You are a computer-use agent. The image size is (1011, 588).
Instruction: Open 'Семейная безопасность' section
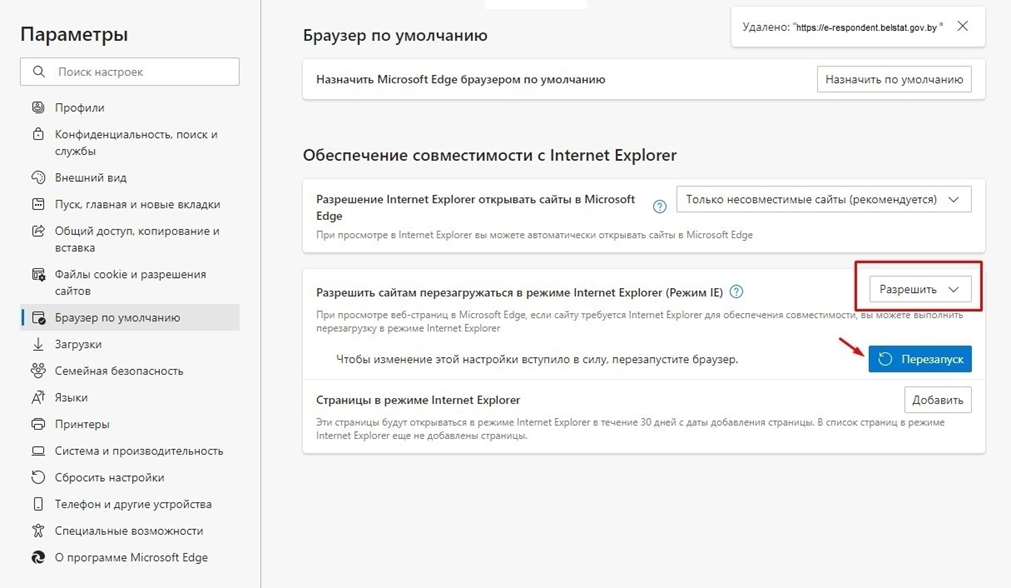point(130,371)
